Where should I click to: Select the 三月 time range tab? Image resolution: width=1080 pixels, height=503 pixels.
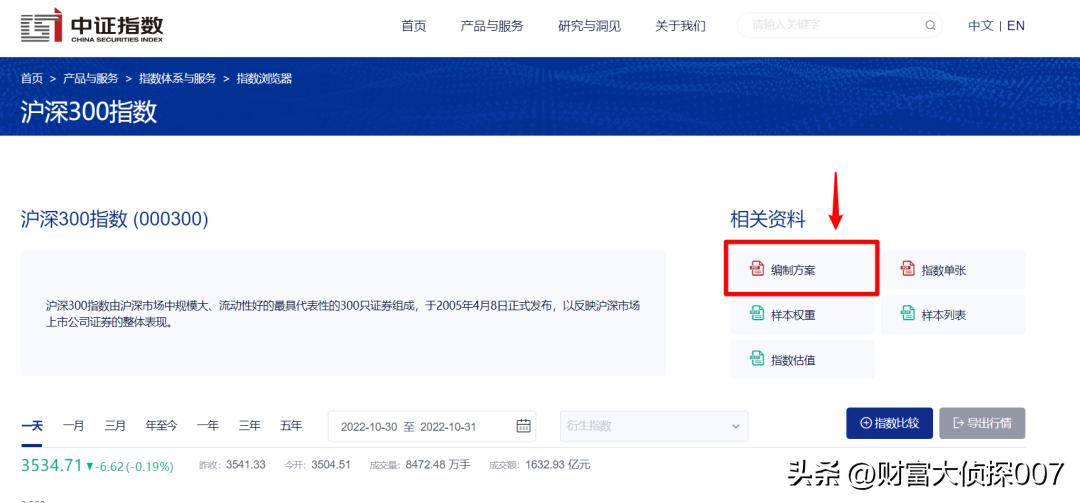(115, 426)
